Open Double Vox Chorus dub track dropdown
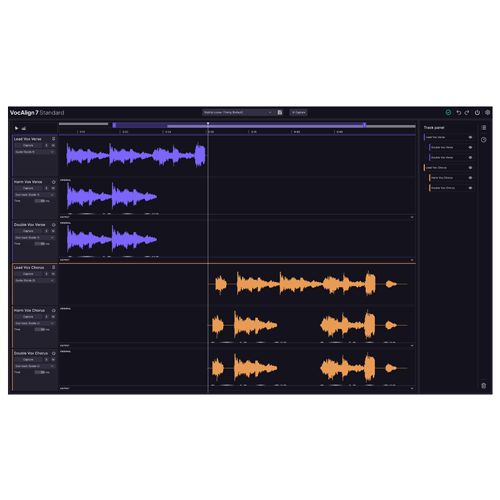This screenshot has height=500, width=500. [x=34, y=366]
